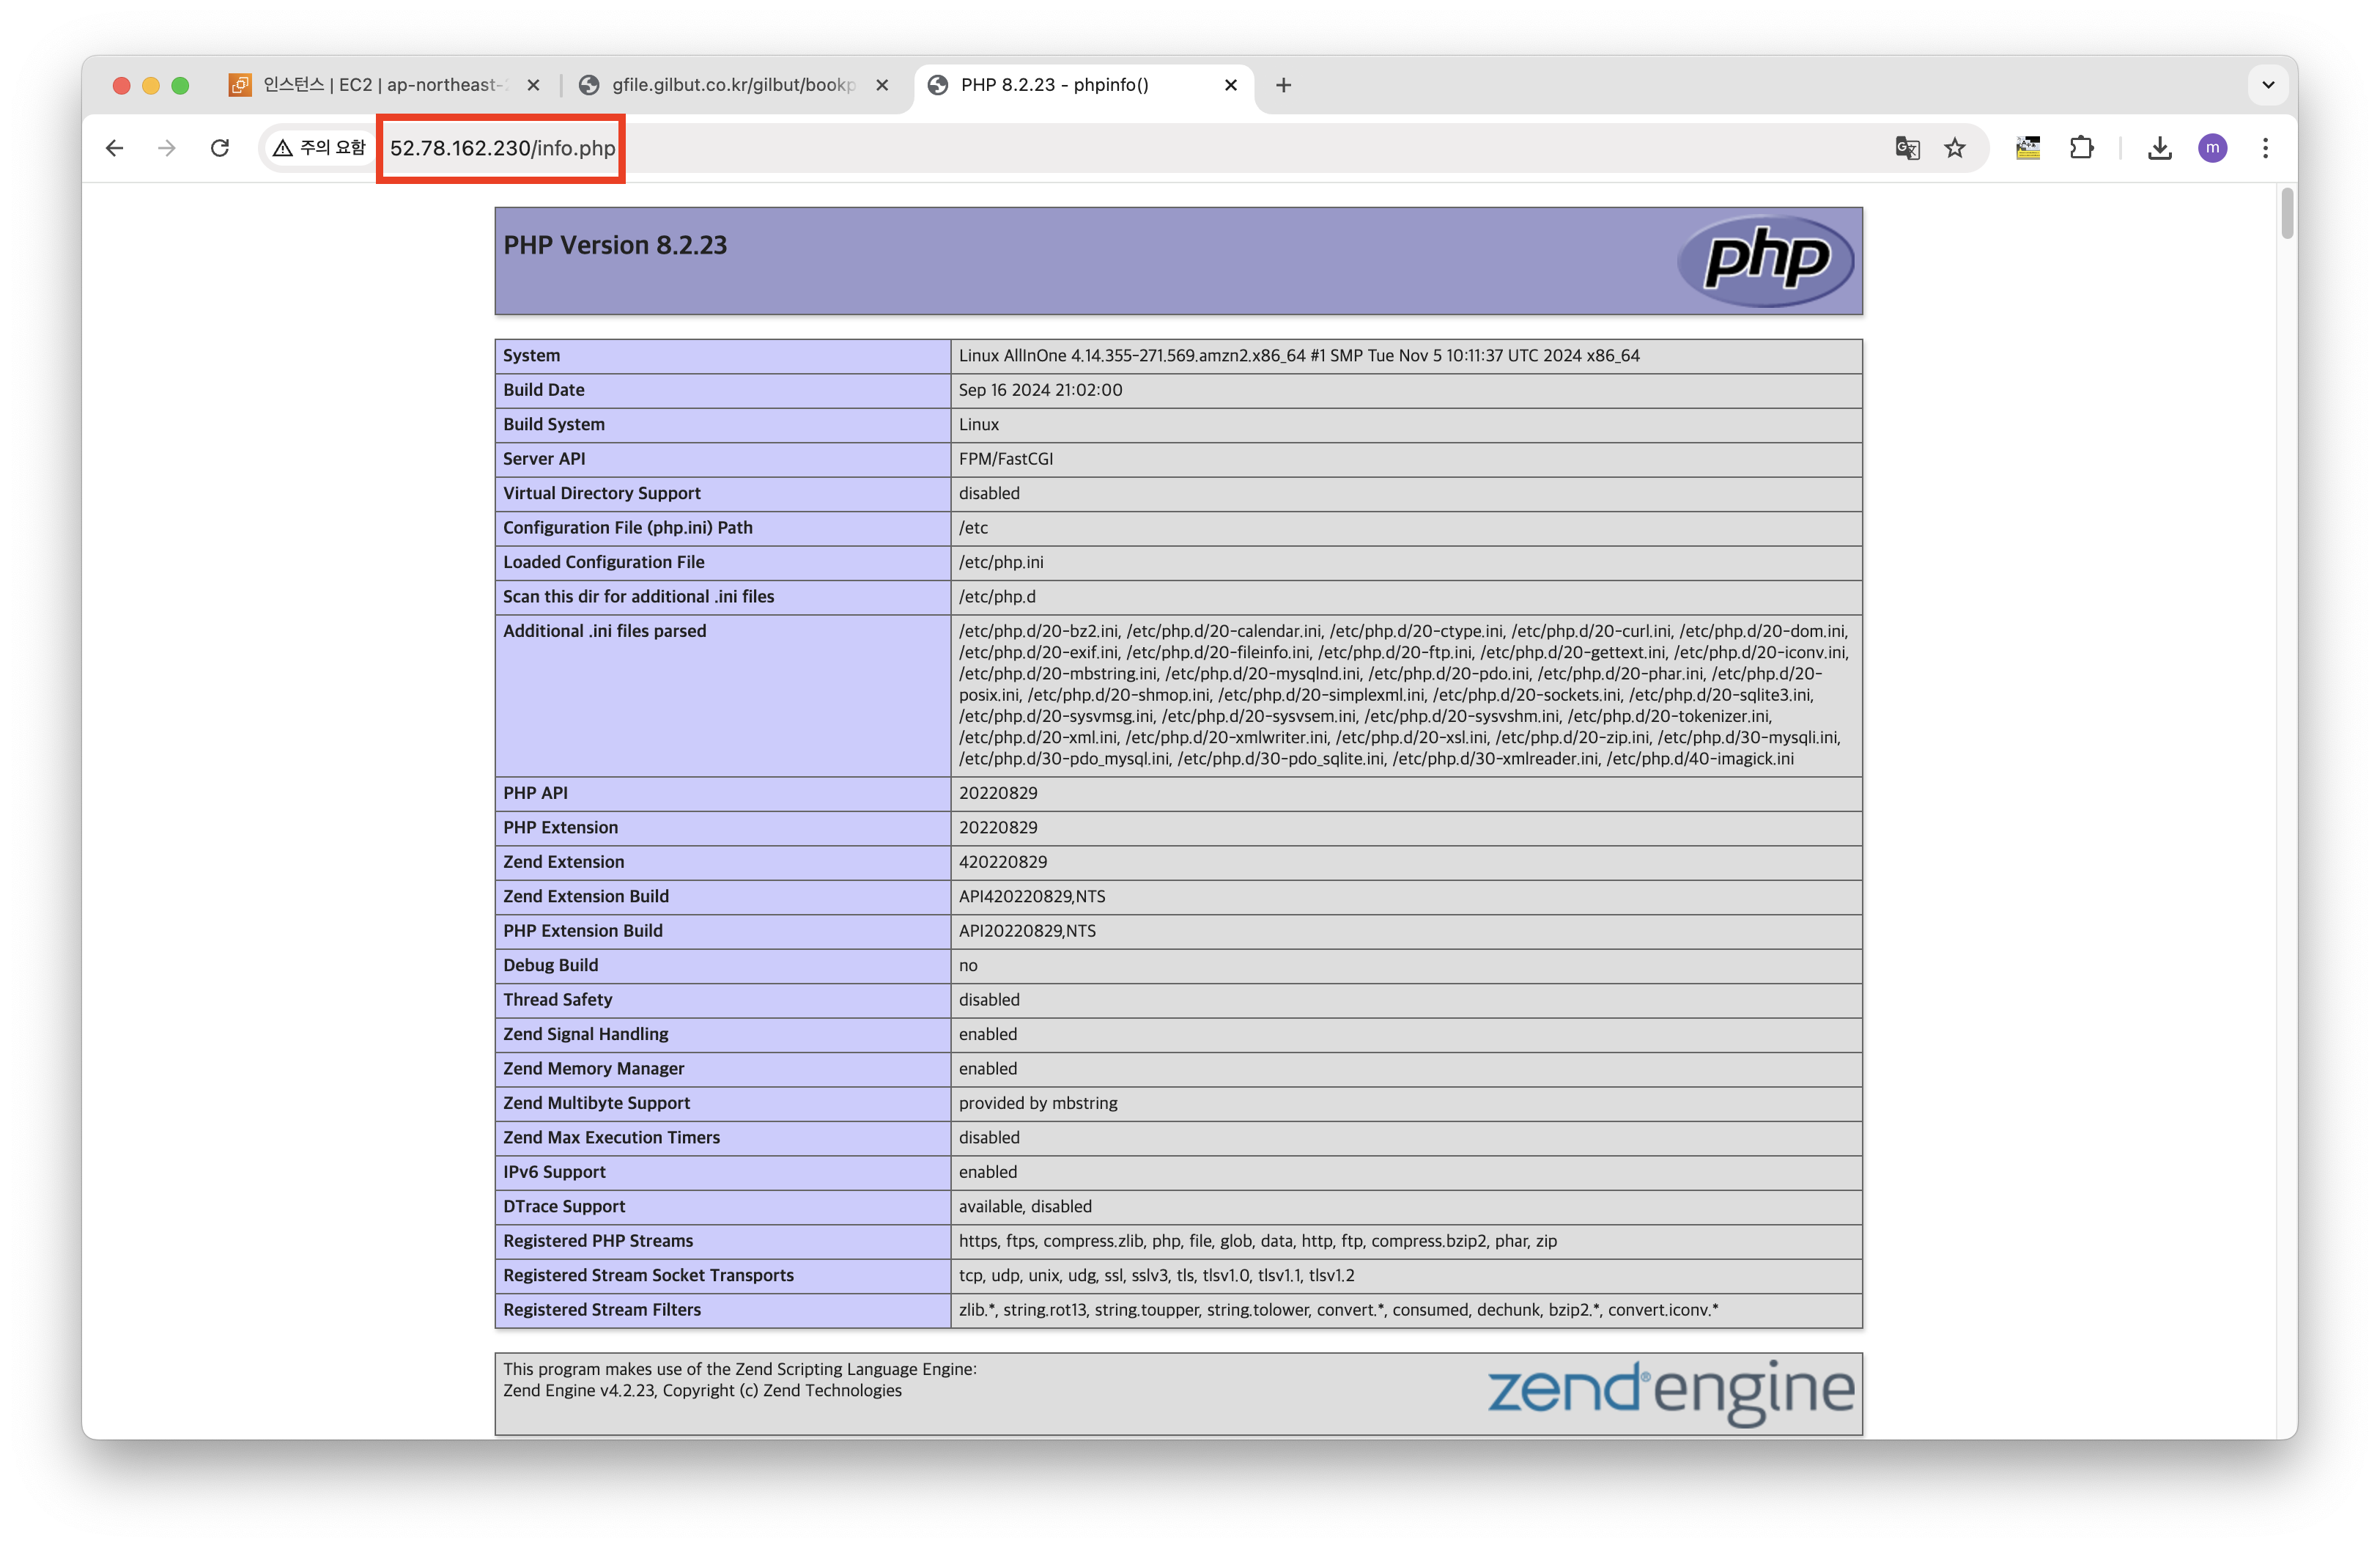Close the gfile.gilbut.co.kr tab
This screenshot has width=2380, height=1548.
pos(882,85)
